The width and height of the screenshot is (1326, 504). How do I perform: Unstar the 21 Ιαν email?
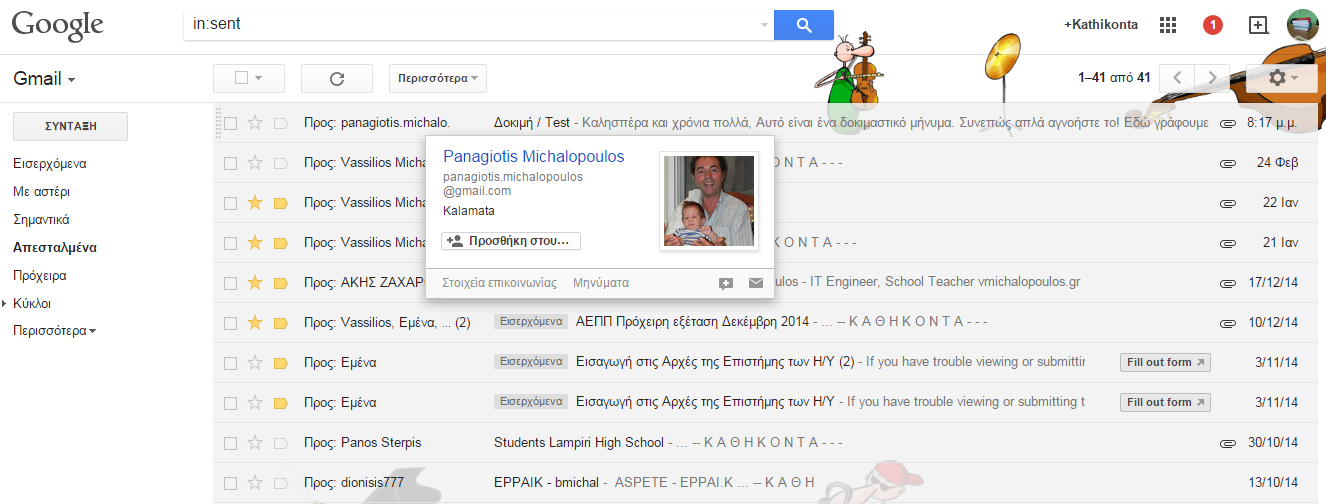(x=255, y=243)
